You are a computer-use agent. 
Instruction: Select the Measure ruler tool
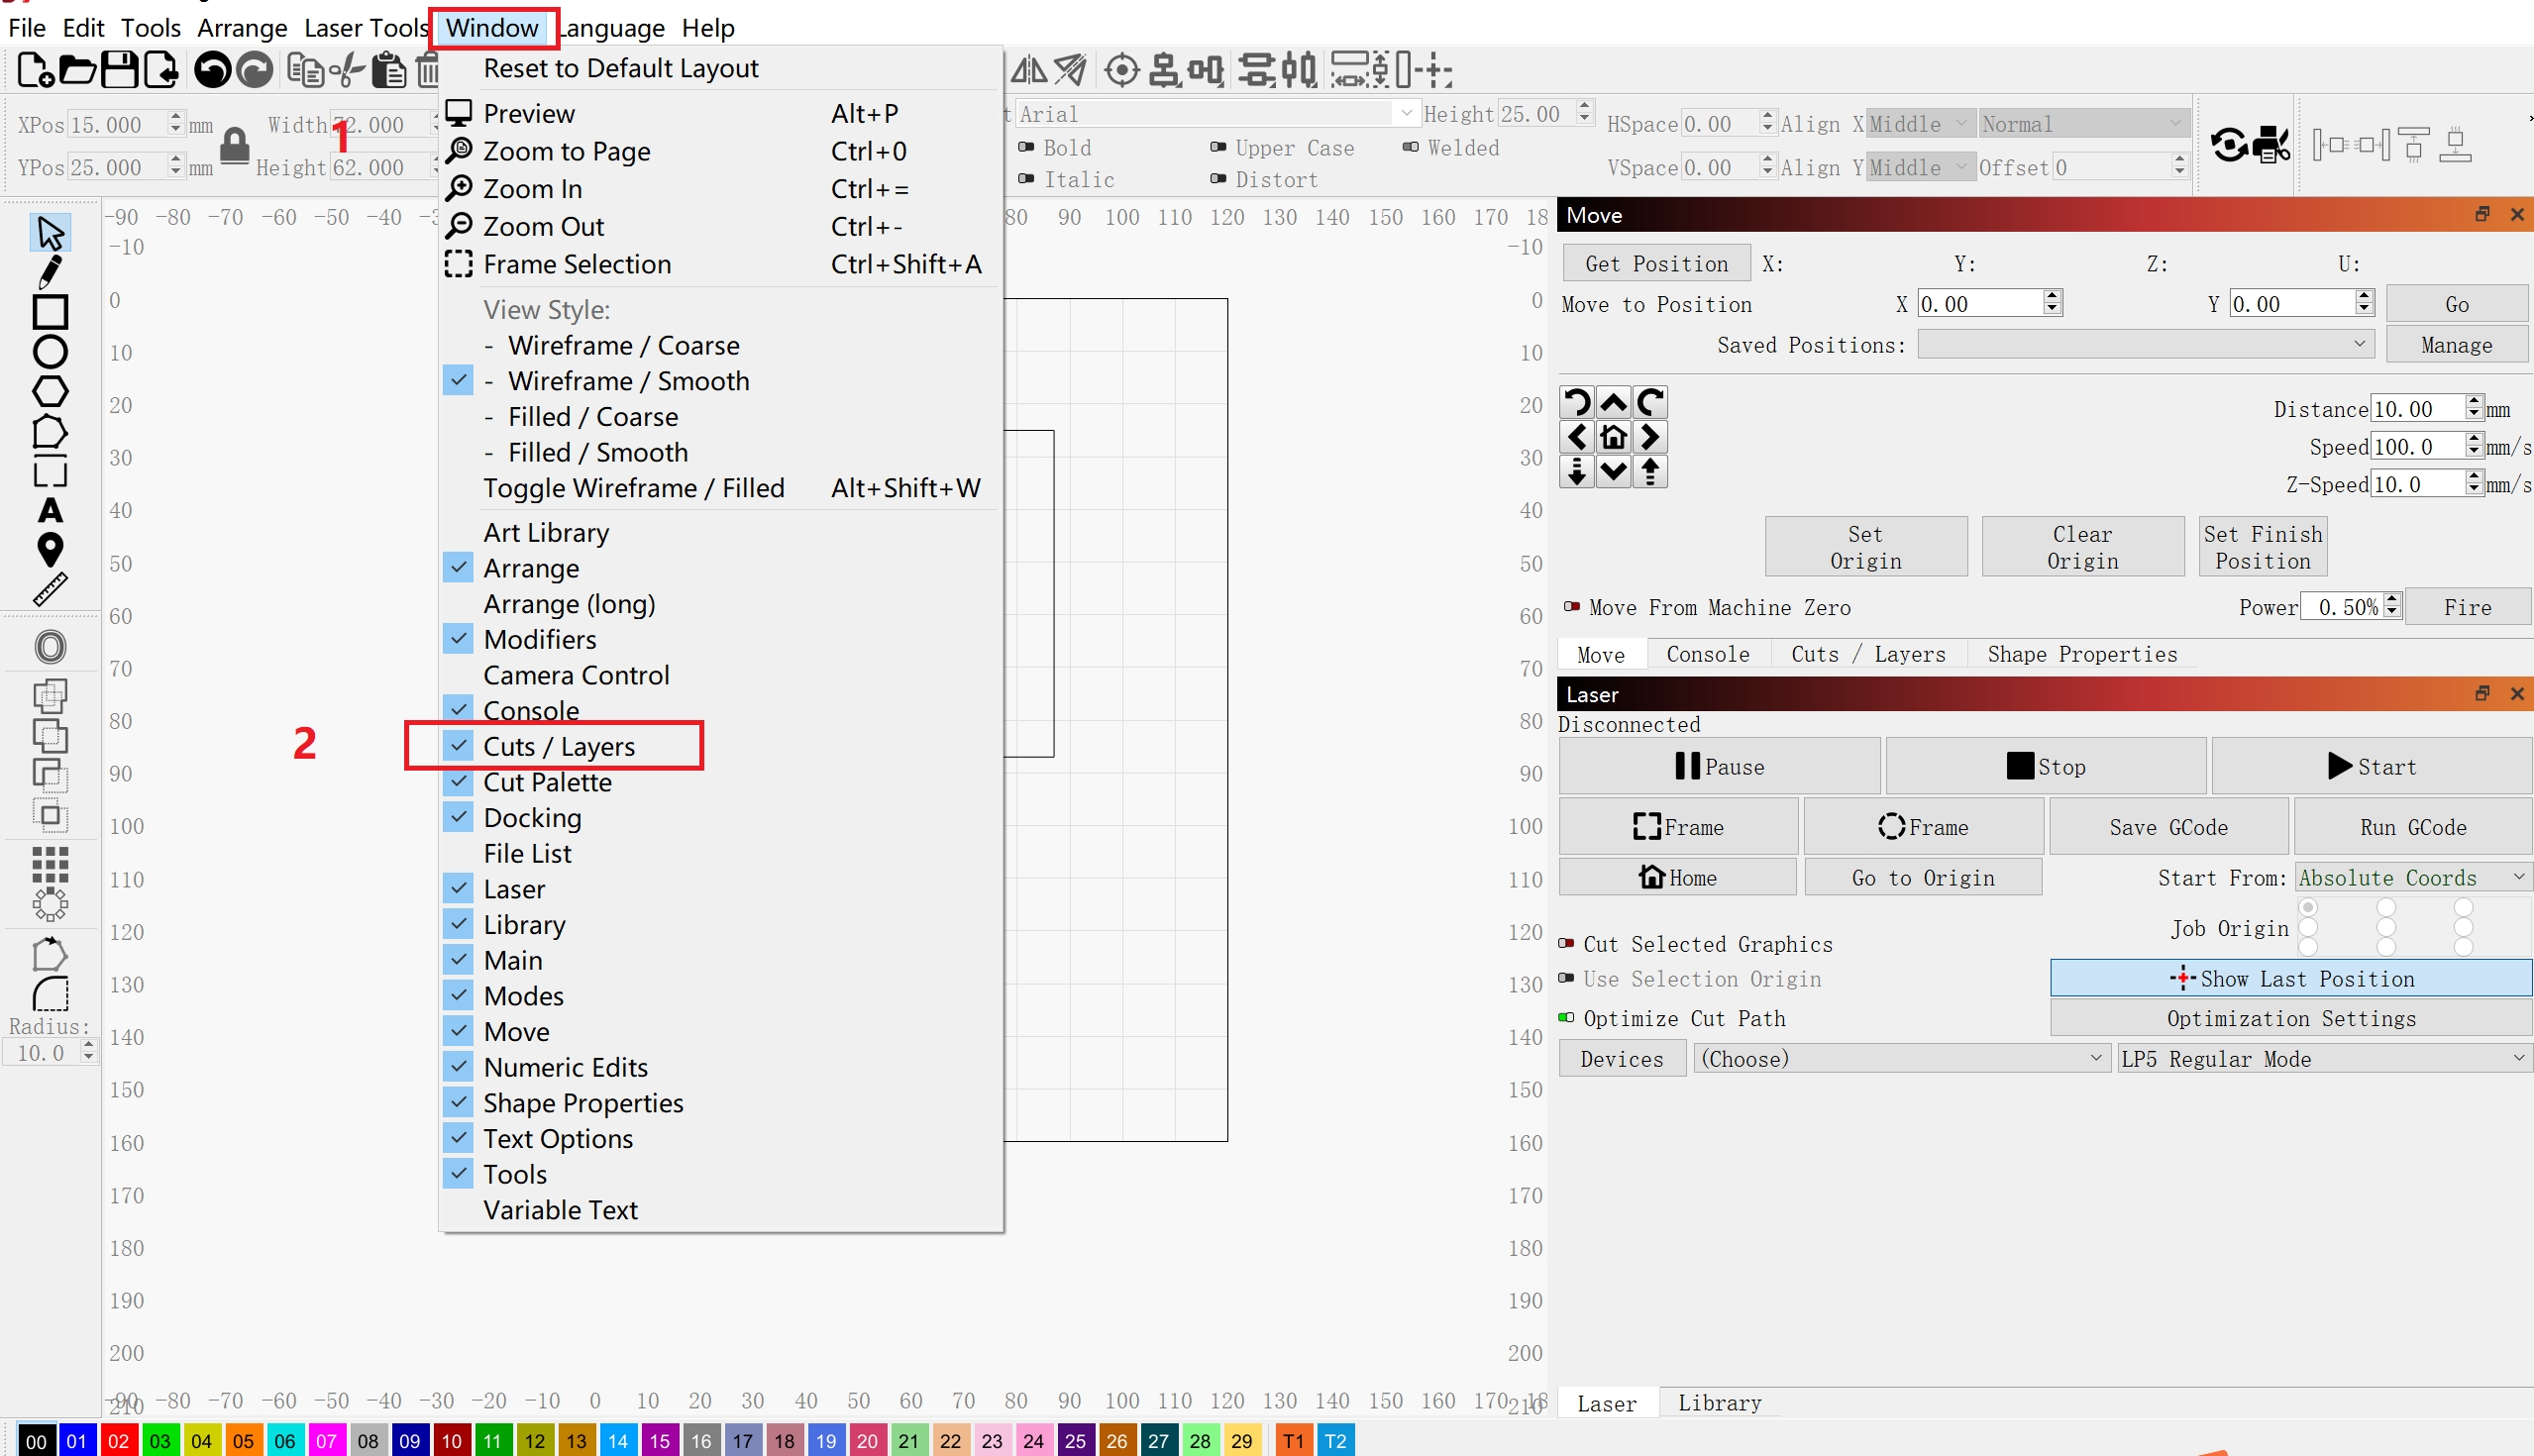(50, 589)
